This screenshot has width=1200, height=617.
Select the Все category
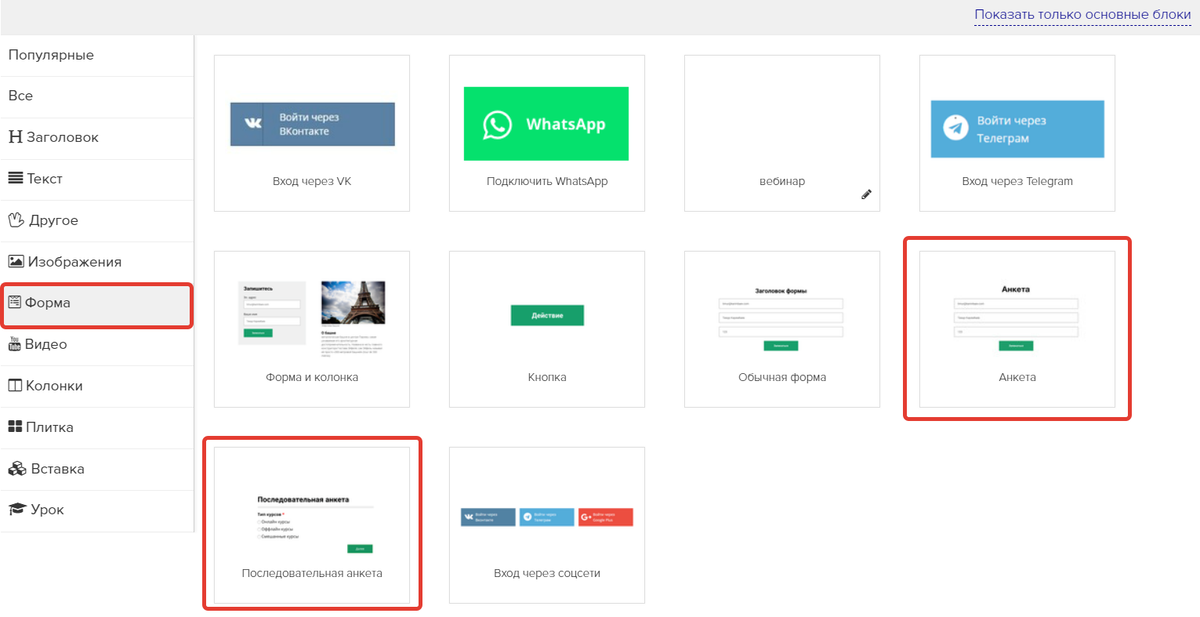point(96,96)
